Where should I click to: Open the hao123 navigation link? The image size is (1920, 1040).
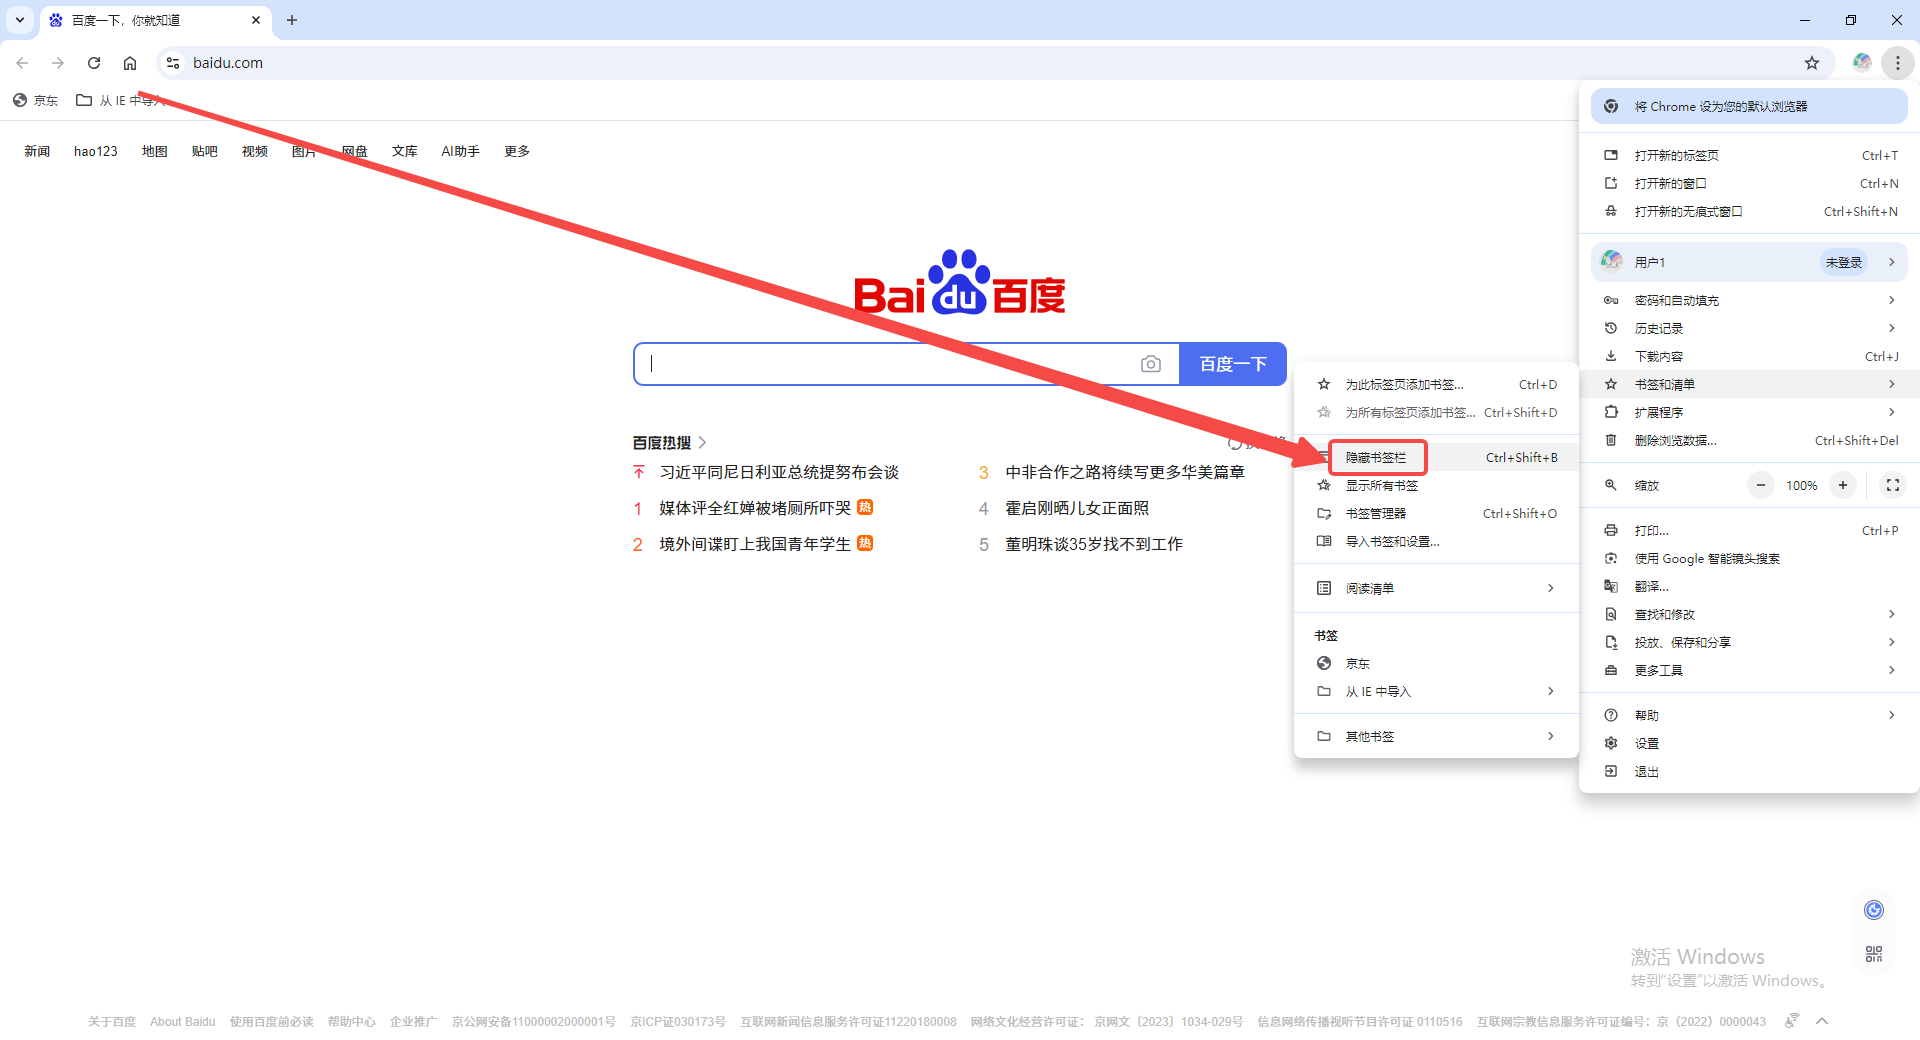click(x=96, y=151)
